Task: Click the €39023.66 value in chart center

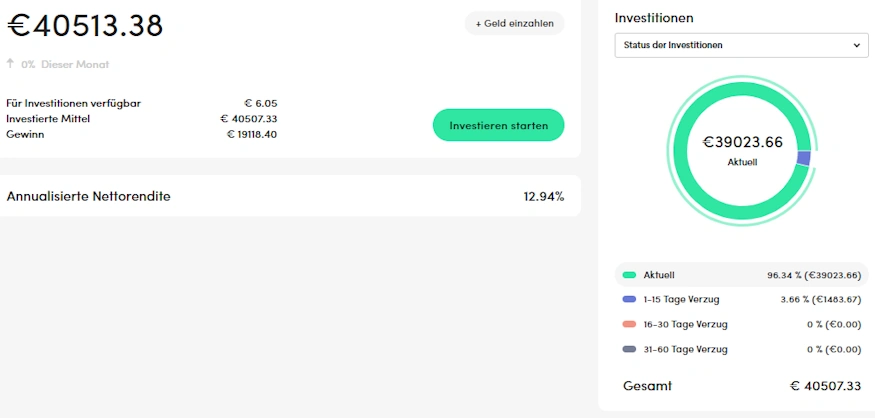Action: pyautogui.click(x=742, y=142)
